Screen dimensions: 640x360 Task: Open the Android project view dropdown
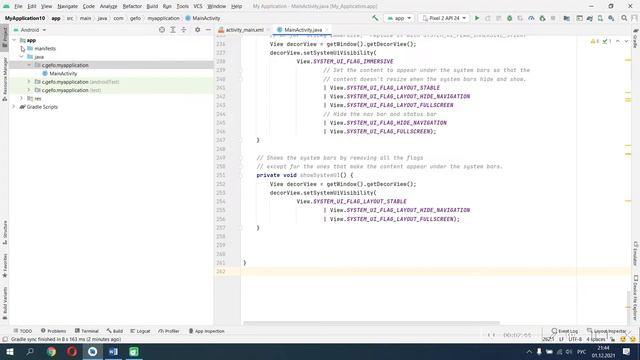pos(30,30)
